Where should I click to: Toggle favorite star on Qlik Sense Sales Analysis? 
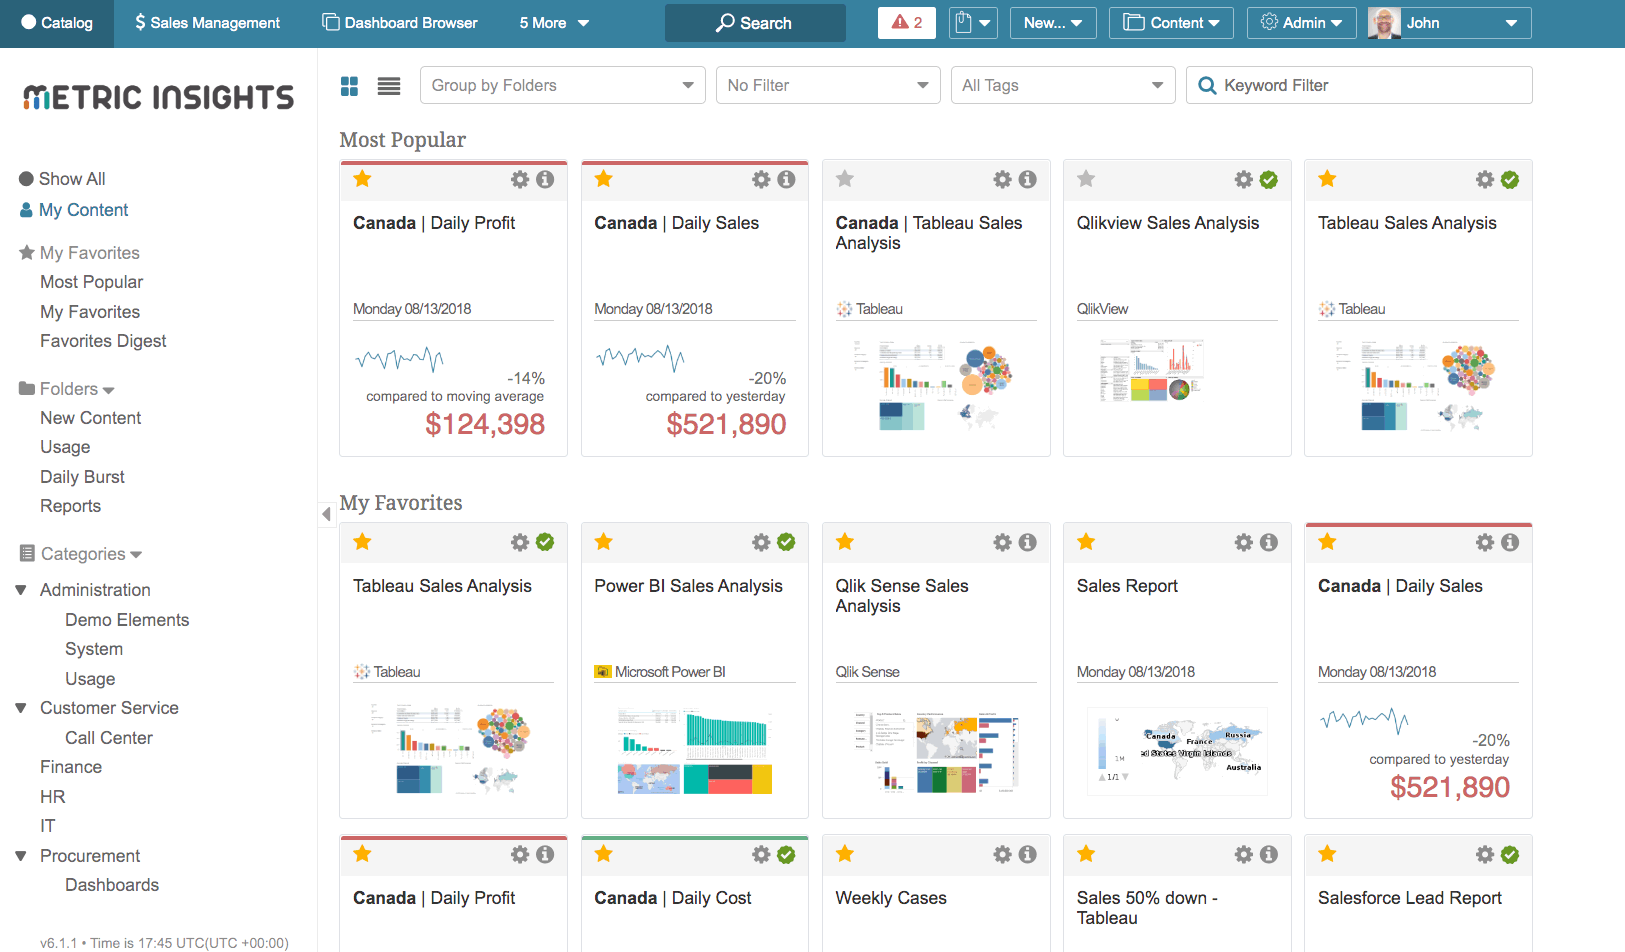tap(845, 542)
